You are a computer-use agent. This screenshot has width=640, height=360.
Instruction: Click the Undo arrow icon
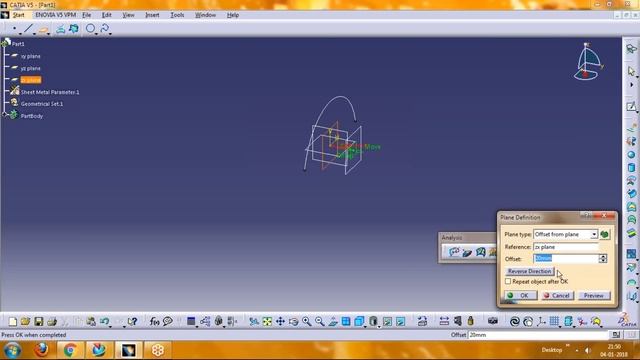[104, 322]
